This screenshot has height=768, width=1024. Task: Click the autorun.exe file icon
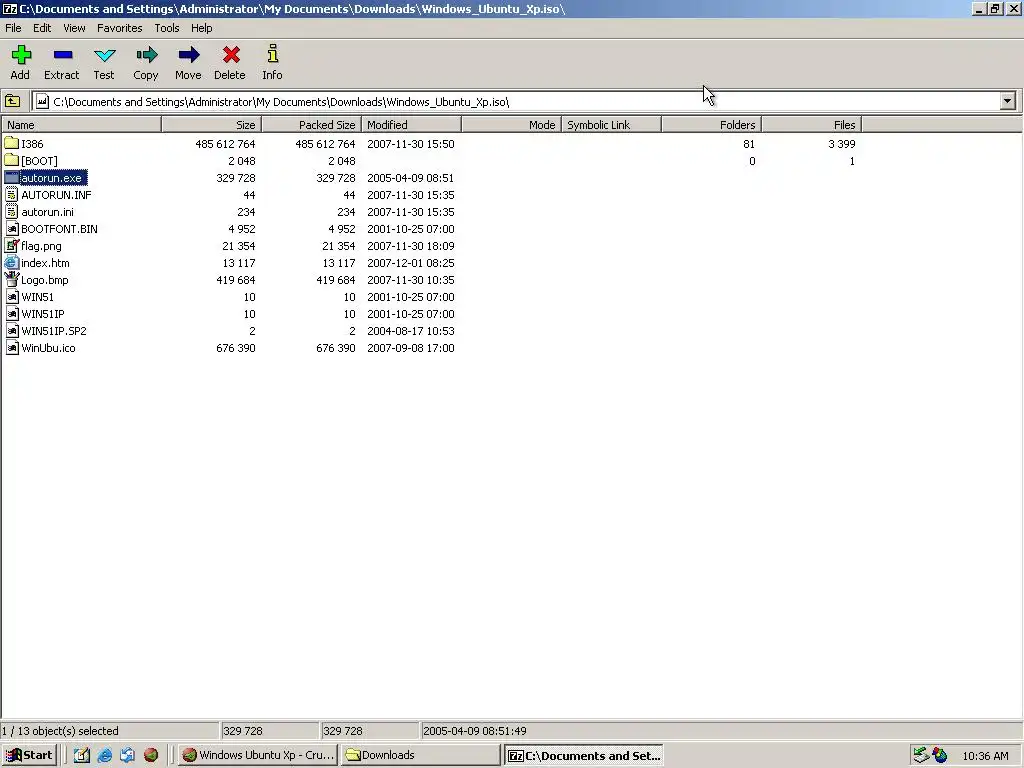click(x=11, y=178)
